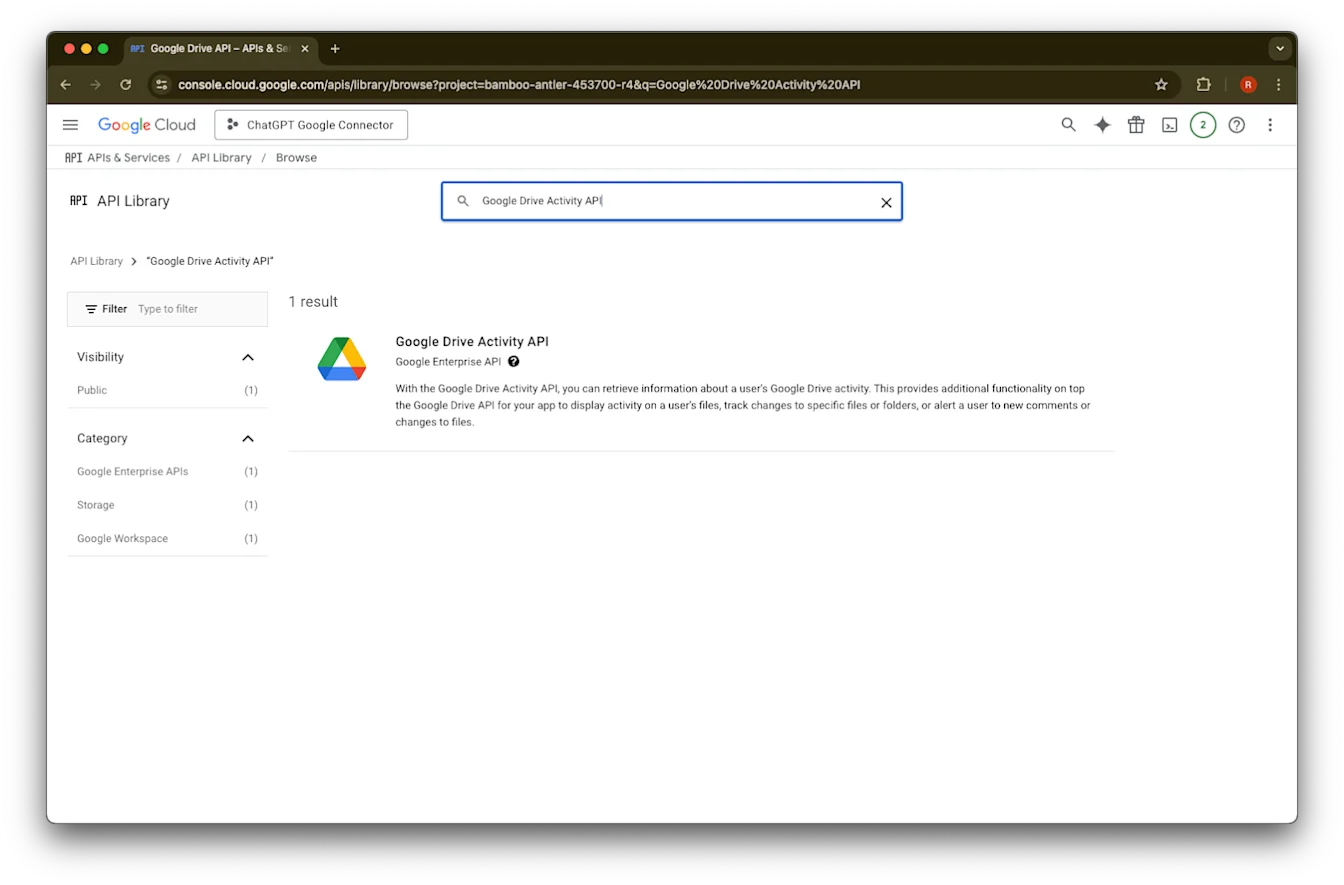The image size is (1344, 885).
Task: Click the browser forward arrow
Action: (x=96, y=85)
